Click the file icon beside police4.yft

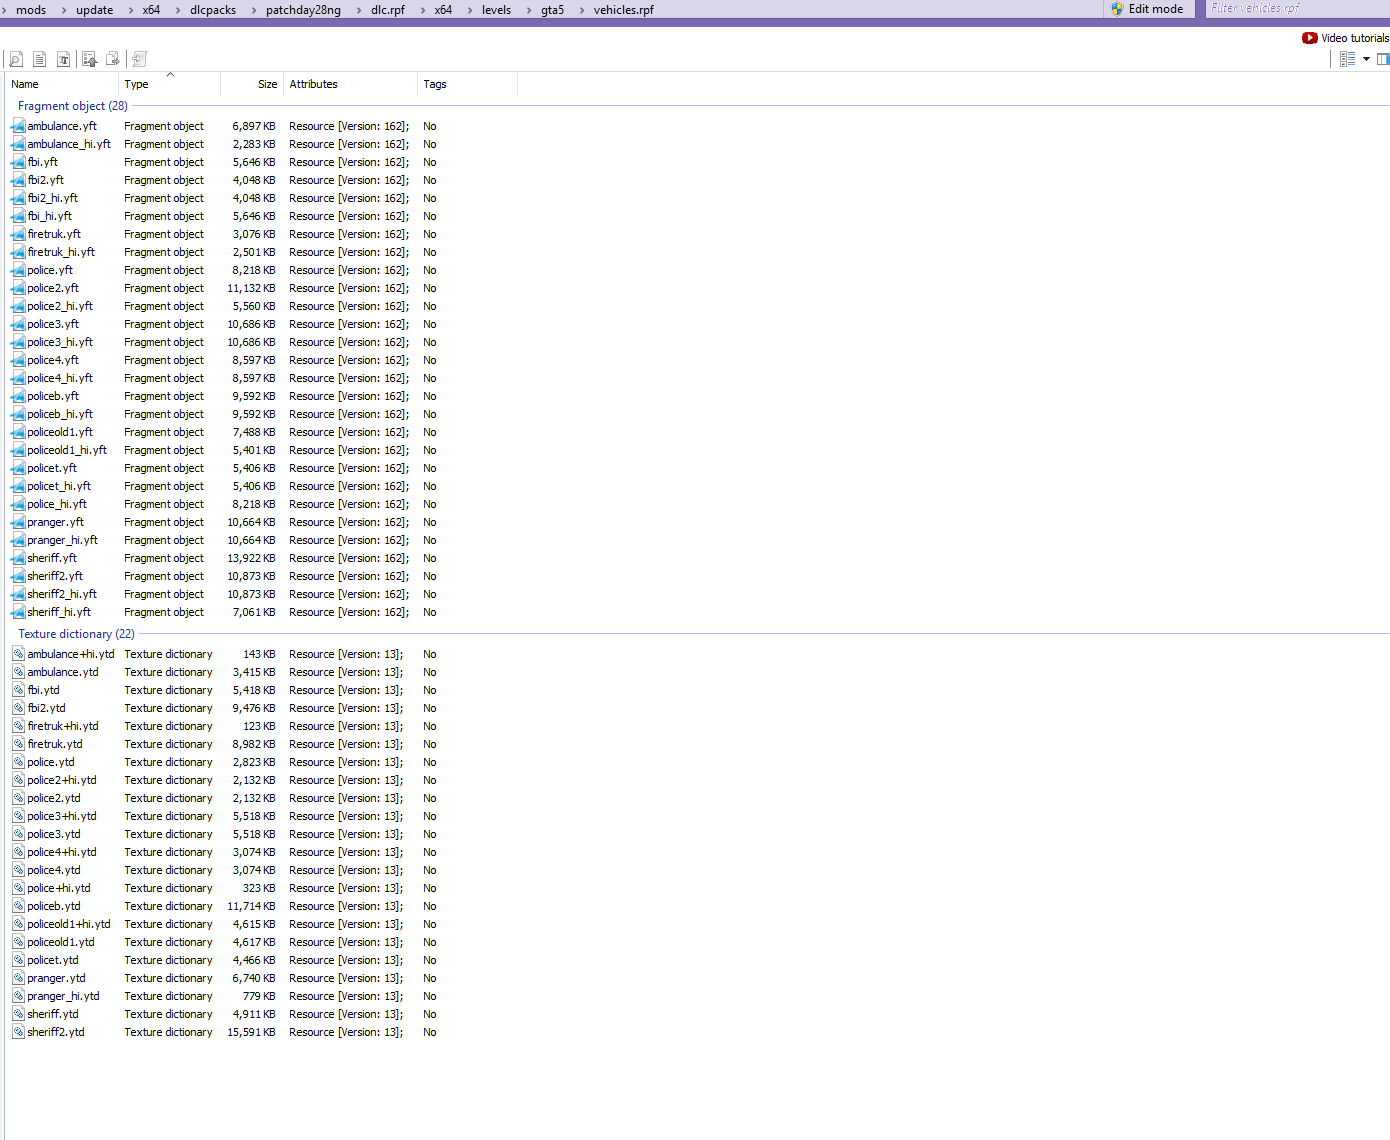pyautogui.click(x=18, y=360)
